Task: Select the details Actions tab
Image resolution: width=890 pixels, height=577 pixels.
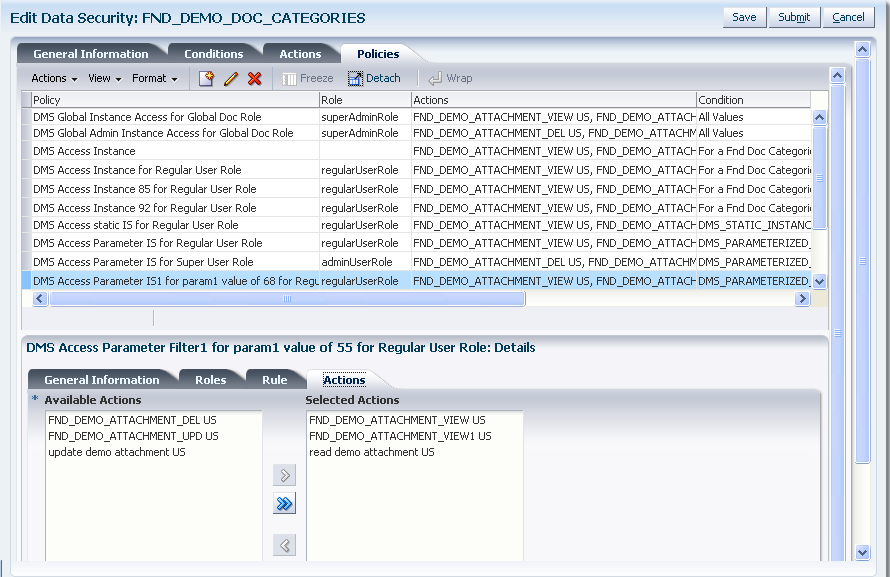Action: click(344, 380)
